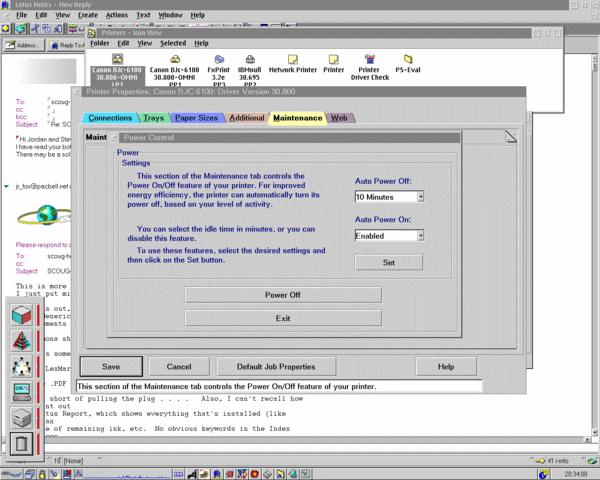This screenshot has width=600, height=480.
Task: Open the Auto Power Off dropdown arrow
Action: click(x=421, y=197)
